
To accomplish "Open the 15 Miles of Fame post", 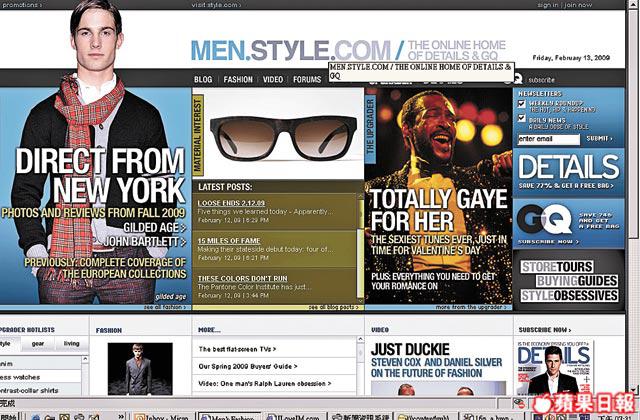I will click(x=229, y=241).
